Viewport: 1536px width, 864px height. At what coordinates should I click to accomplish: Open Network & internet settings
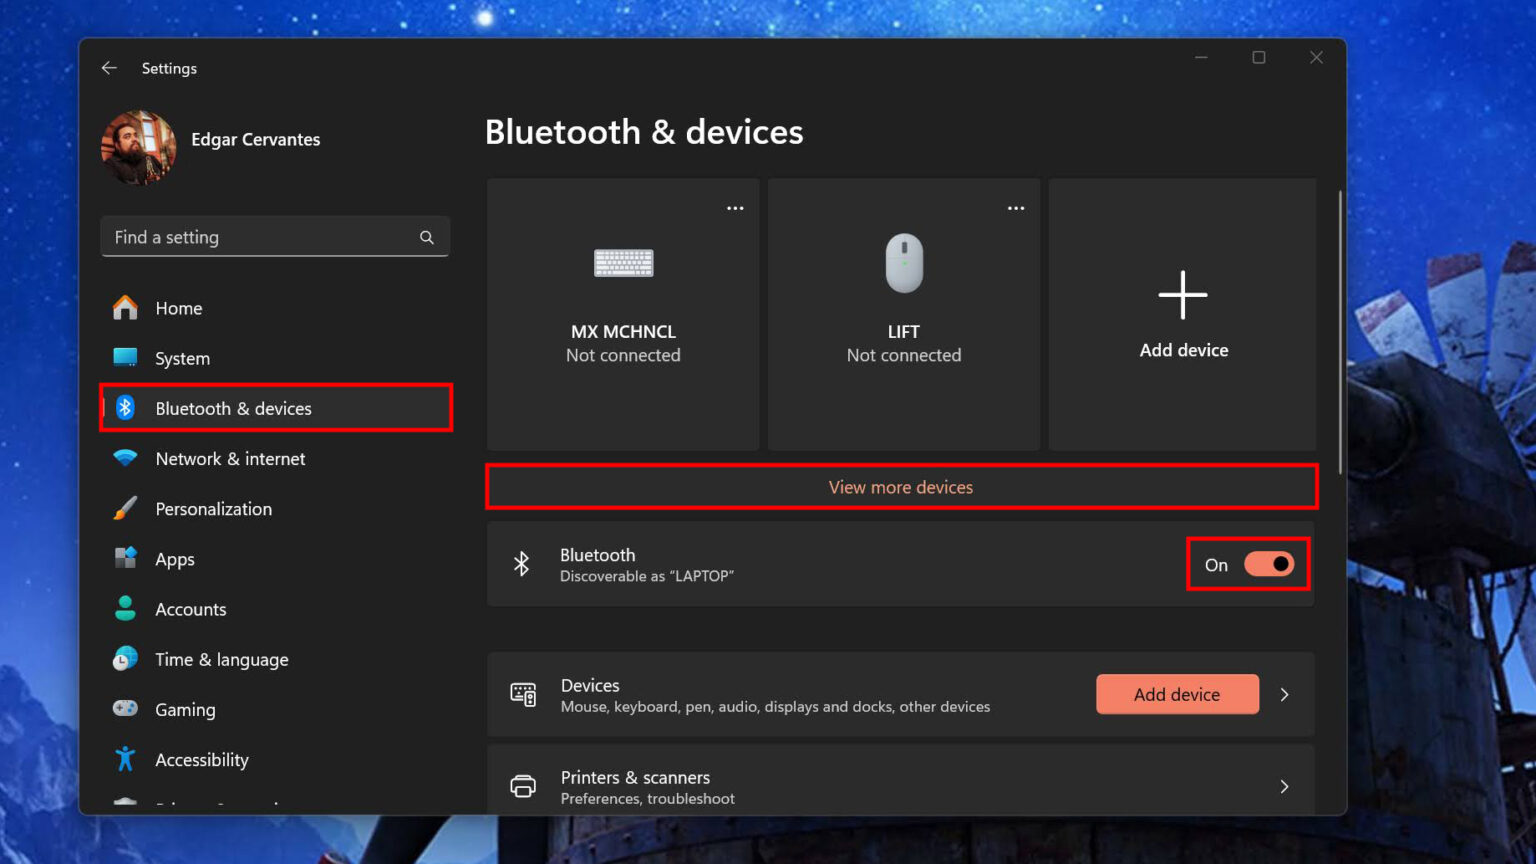[124, 458]
